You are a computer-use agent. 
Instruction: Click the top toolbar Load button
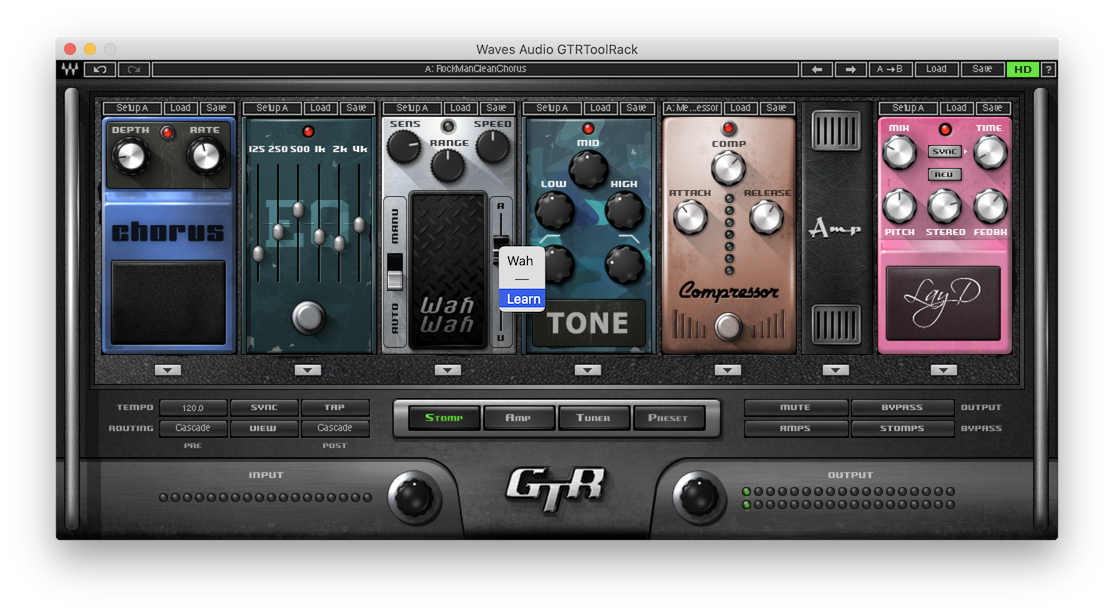(936, 69)
